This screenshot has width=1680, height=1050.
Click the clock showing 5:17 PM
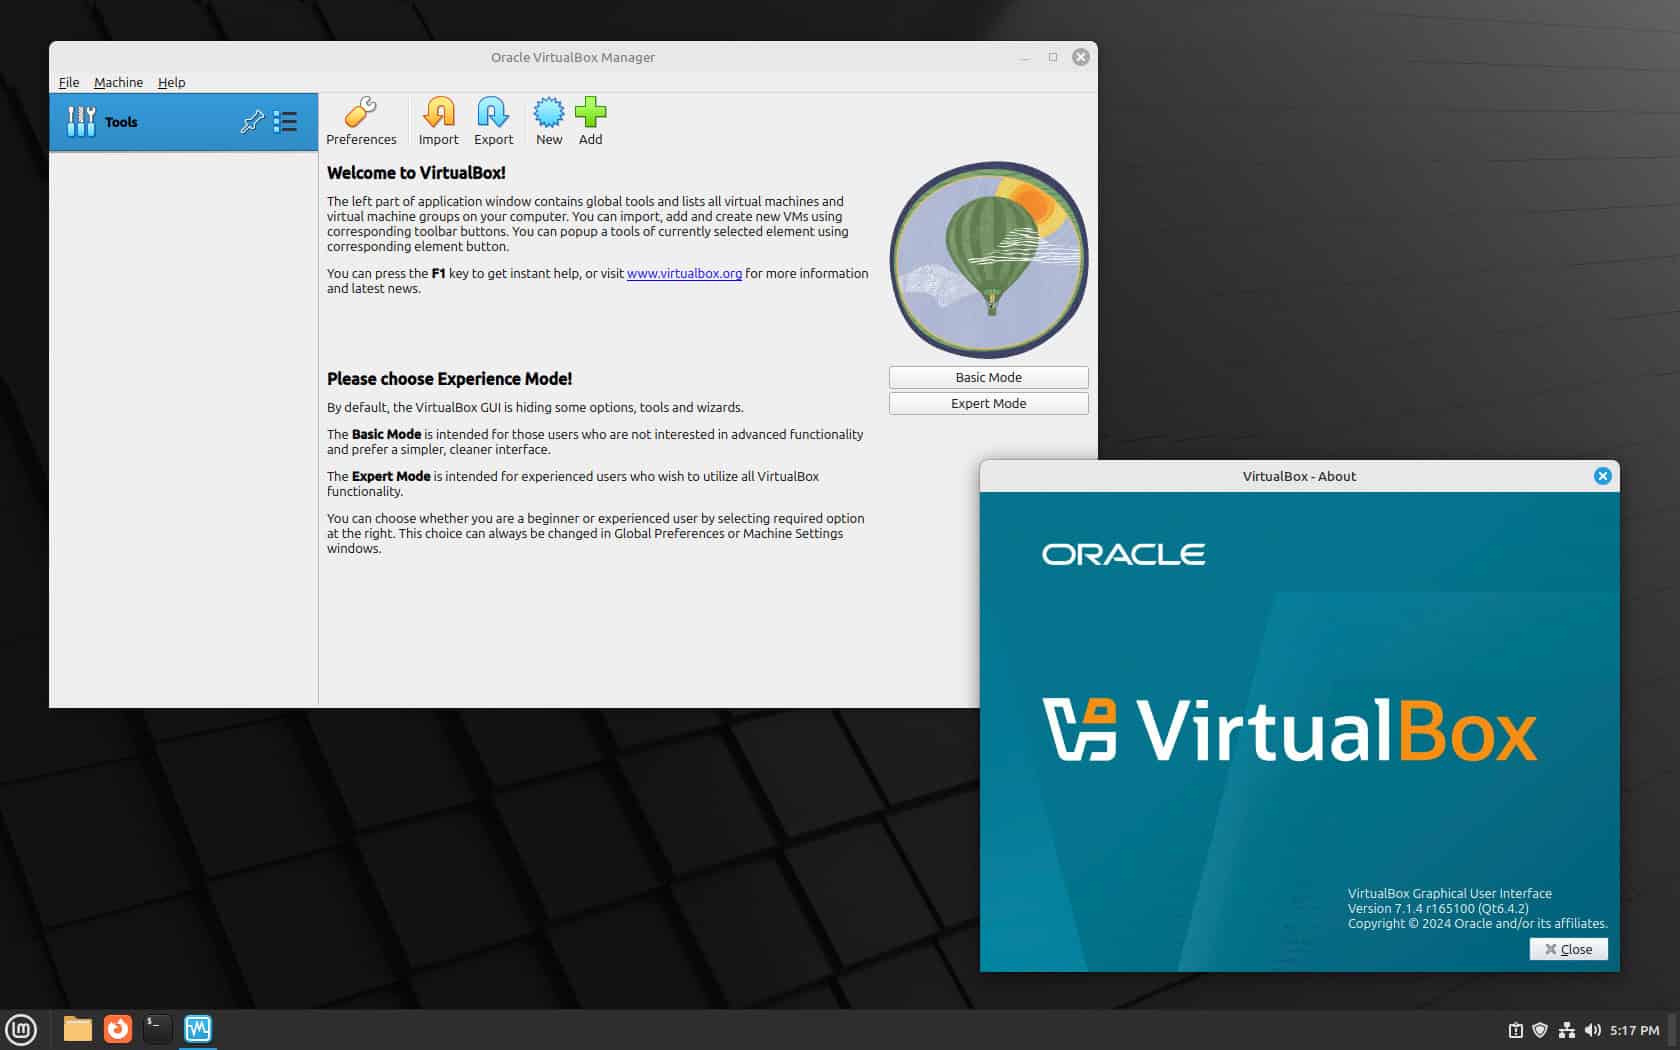(x=1636, y=1029)
